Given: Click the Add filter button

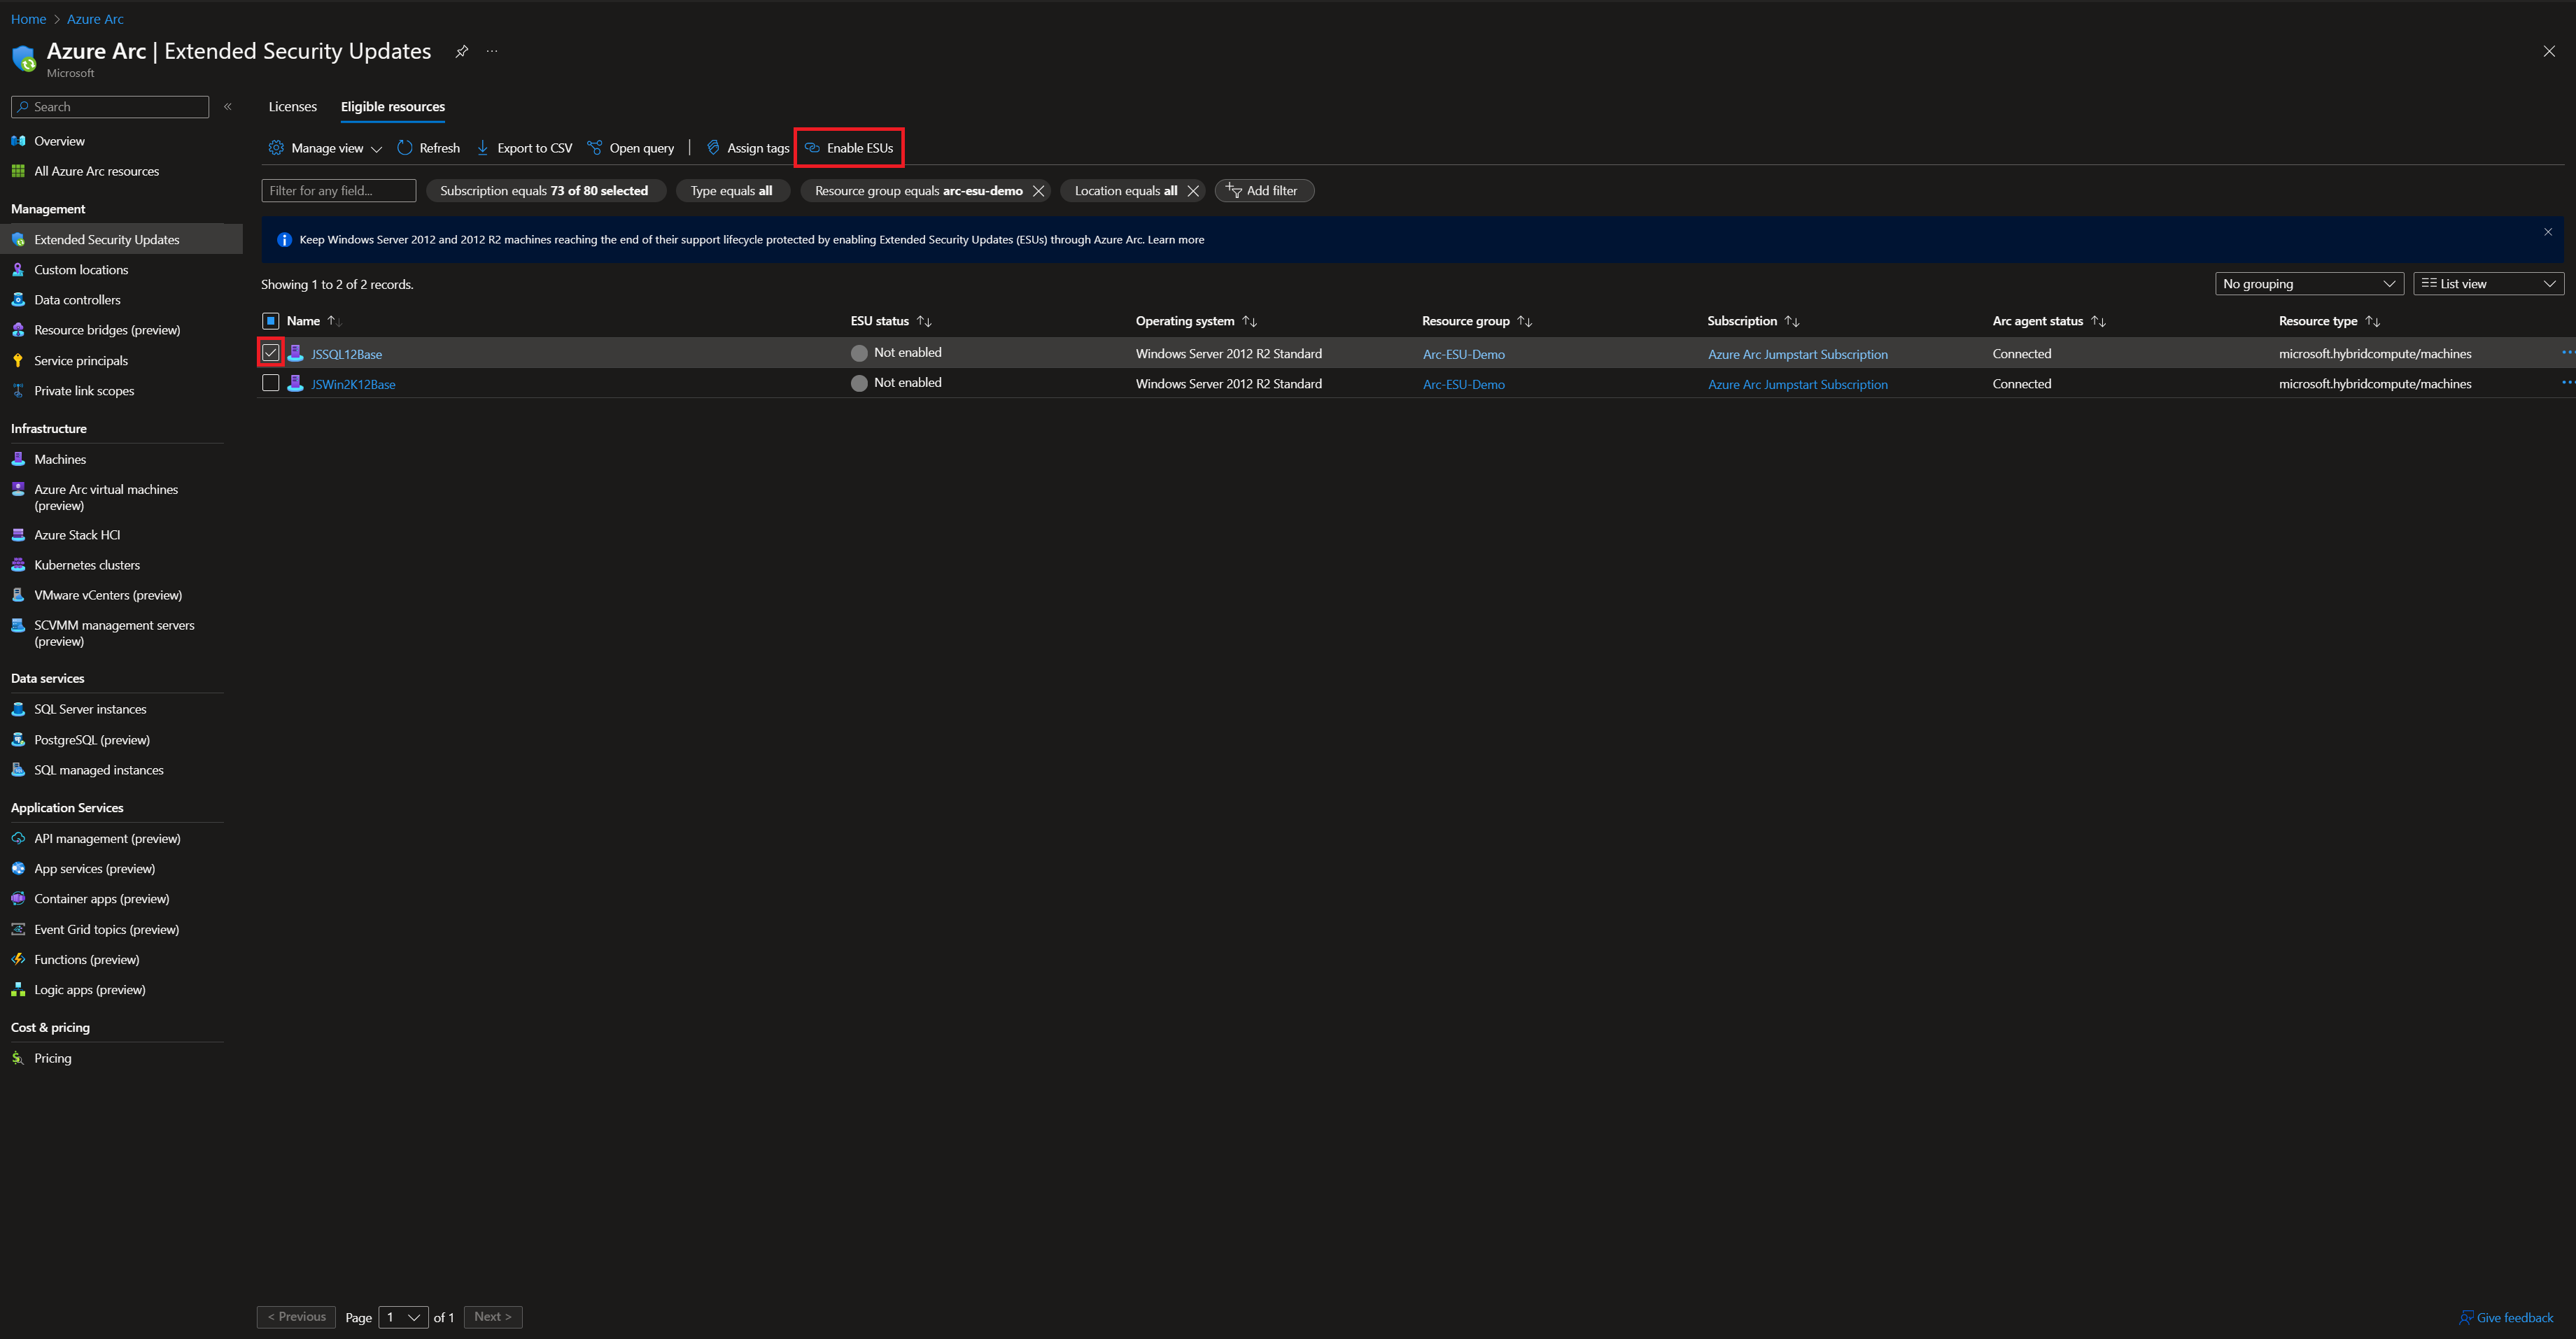Looking at the screenshot, I should [1263, 191].
